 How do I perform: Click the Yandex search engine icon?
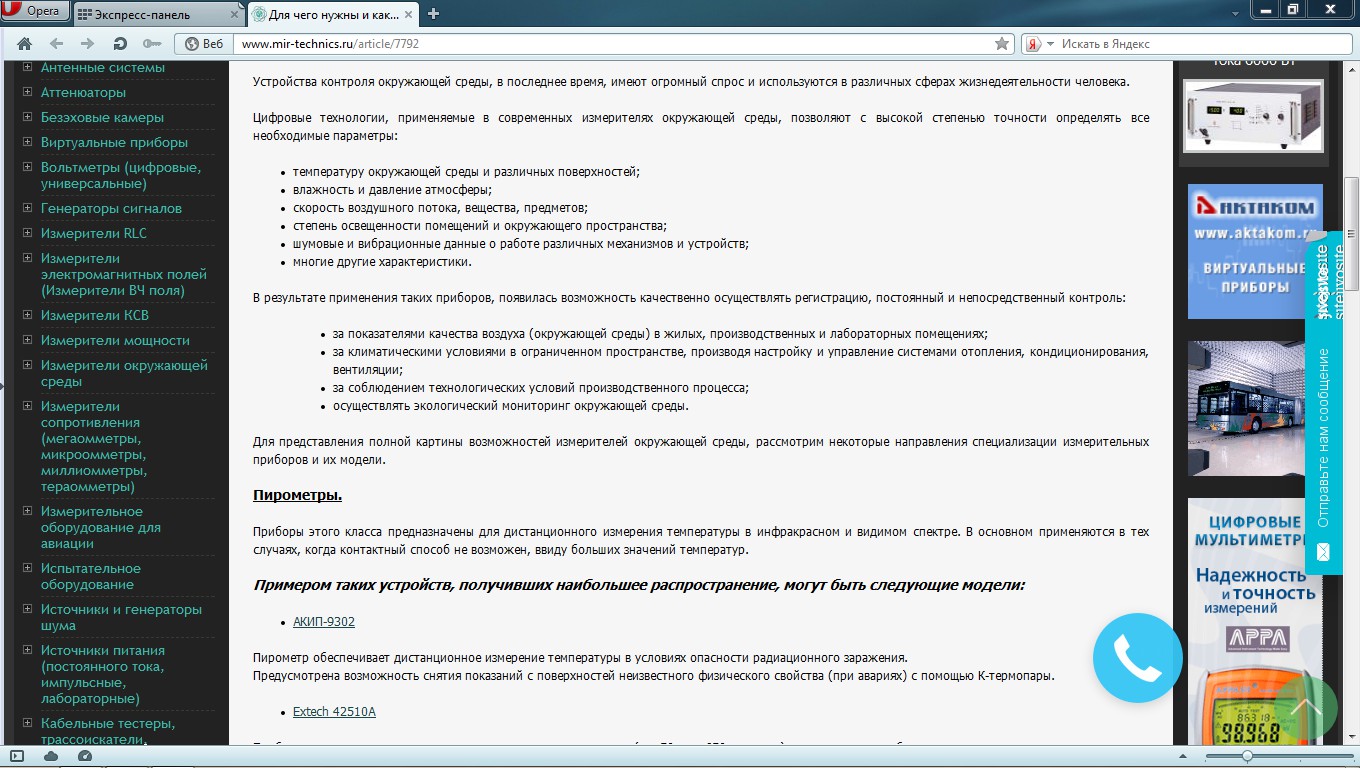pos(1033,44)
